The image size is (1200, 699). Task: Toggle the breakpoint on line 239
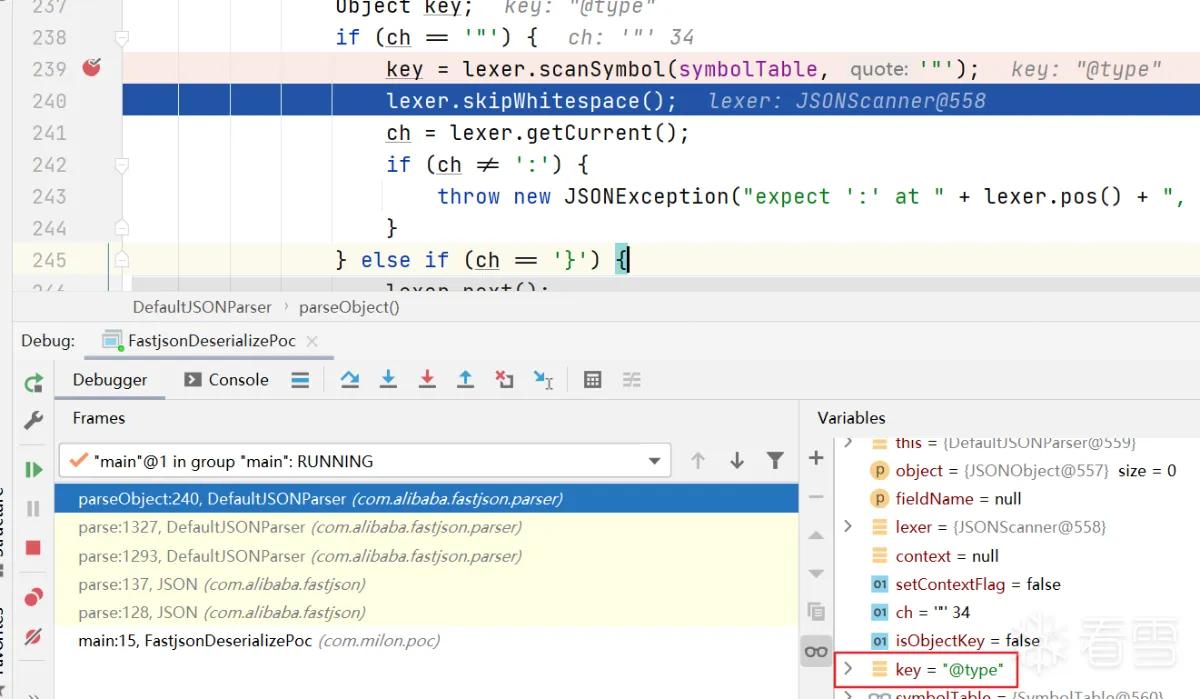click(x=92, y=68)
